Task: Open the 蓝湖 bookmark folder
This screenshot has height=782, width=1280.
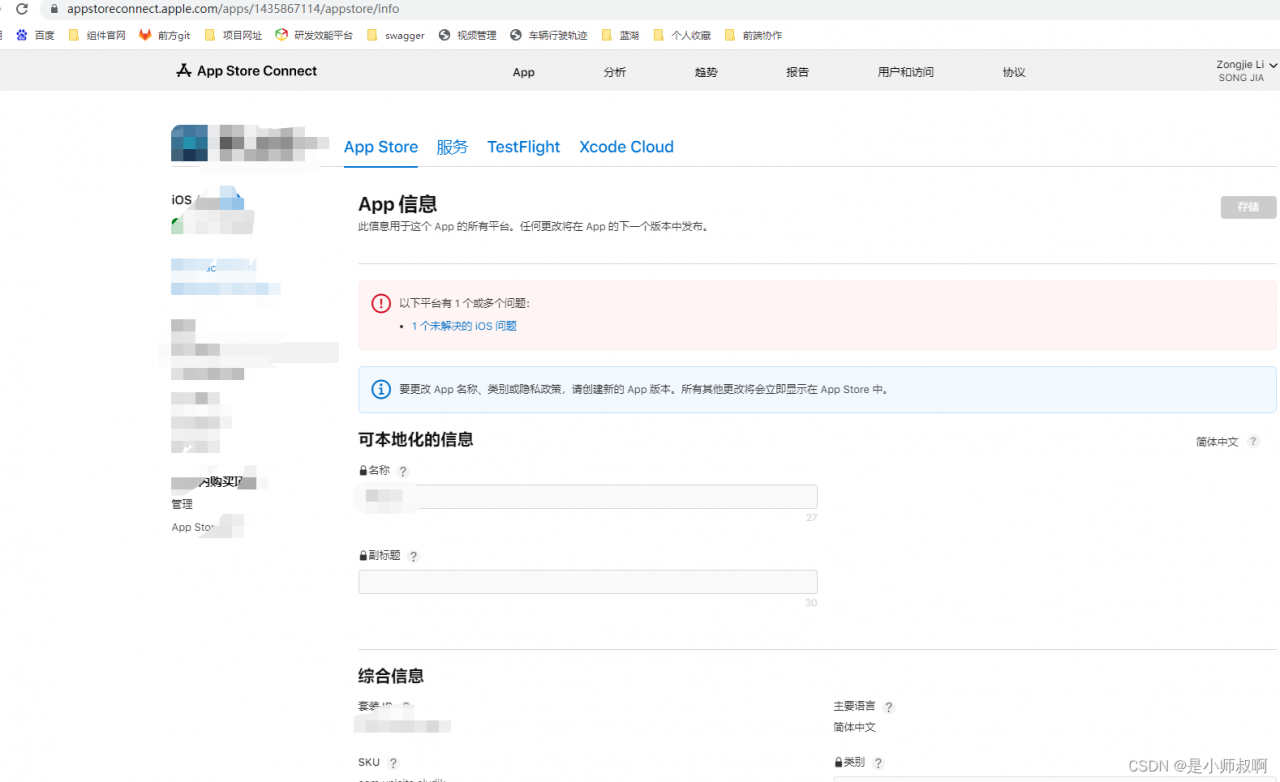Action: (620, 35)
